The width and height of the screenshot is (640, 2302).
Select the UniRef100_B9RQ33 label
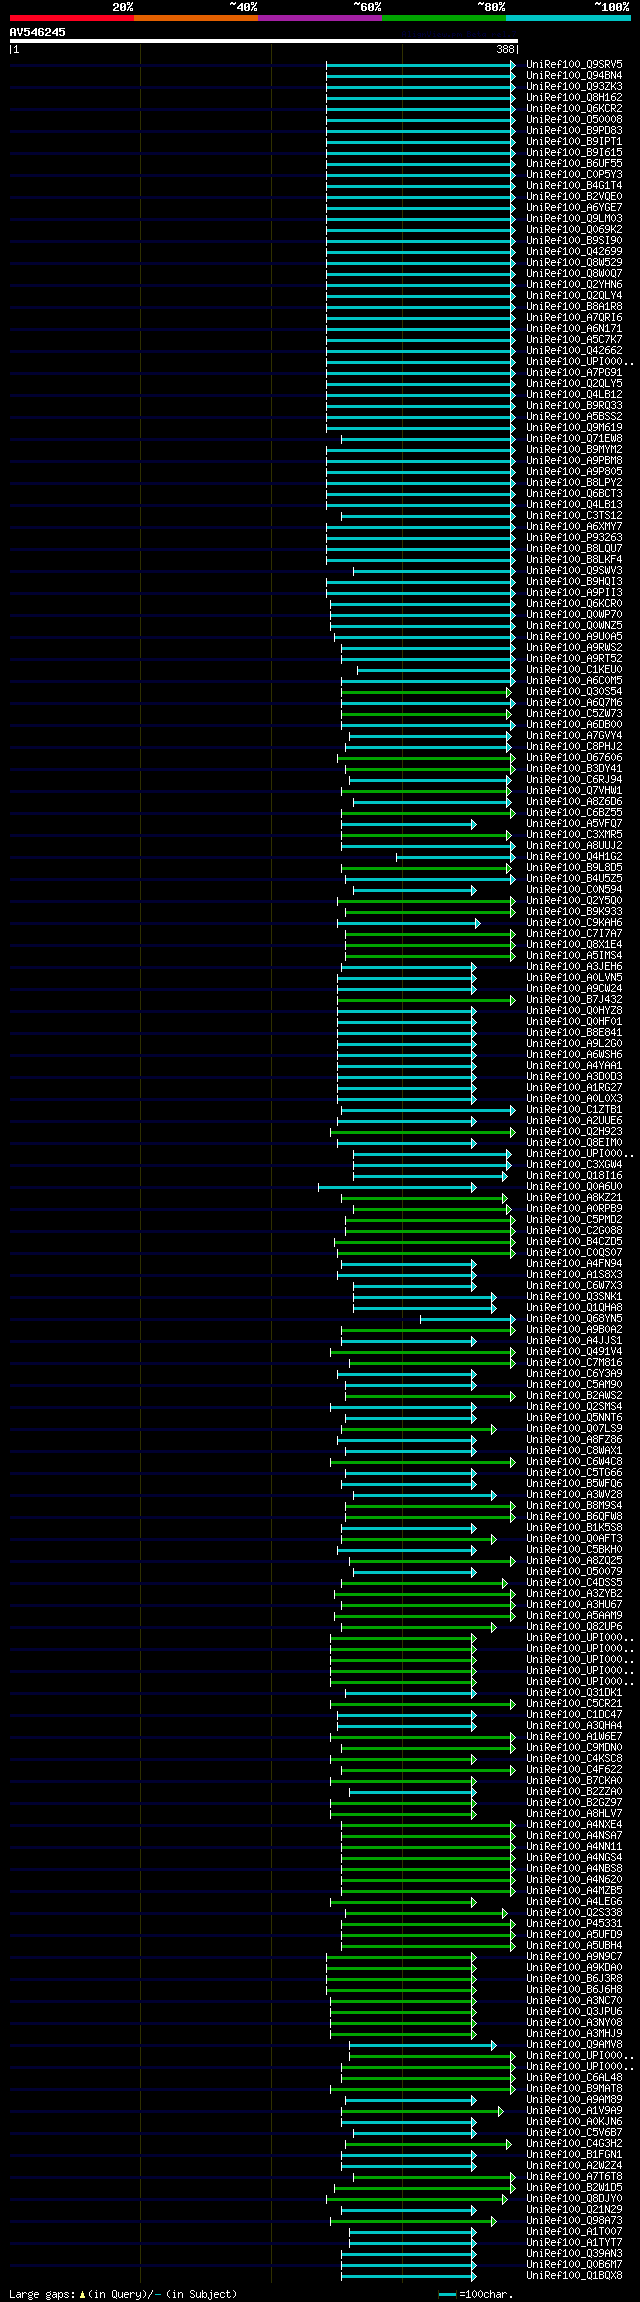pyautogui.click(x=574, y=405)
